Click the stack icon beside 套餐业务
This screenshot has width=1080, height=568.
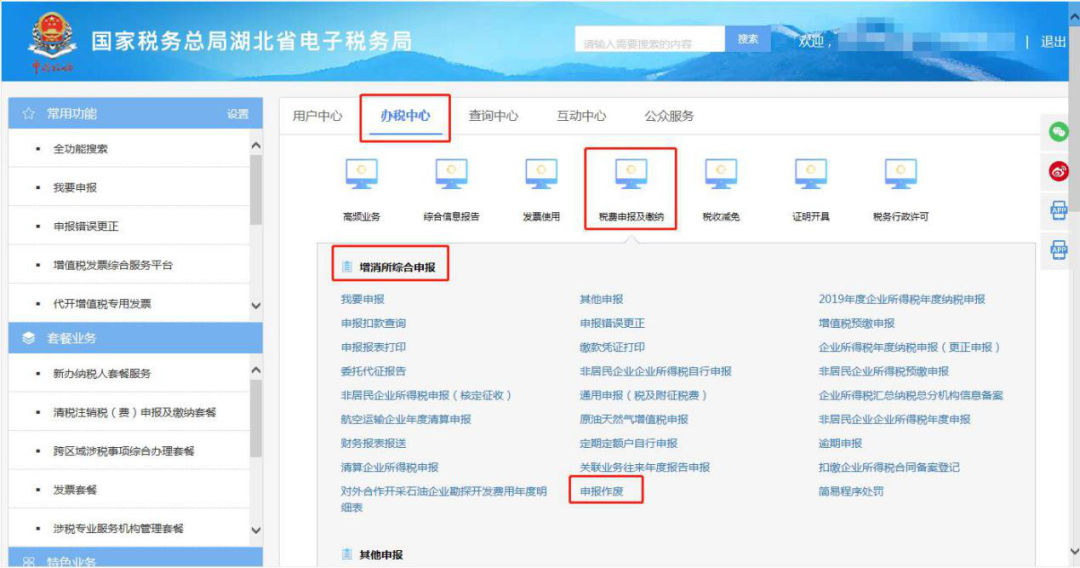pyautogui.click(x=28, y=338)
